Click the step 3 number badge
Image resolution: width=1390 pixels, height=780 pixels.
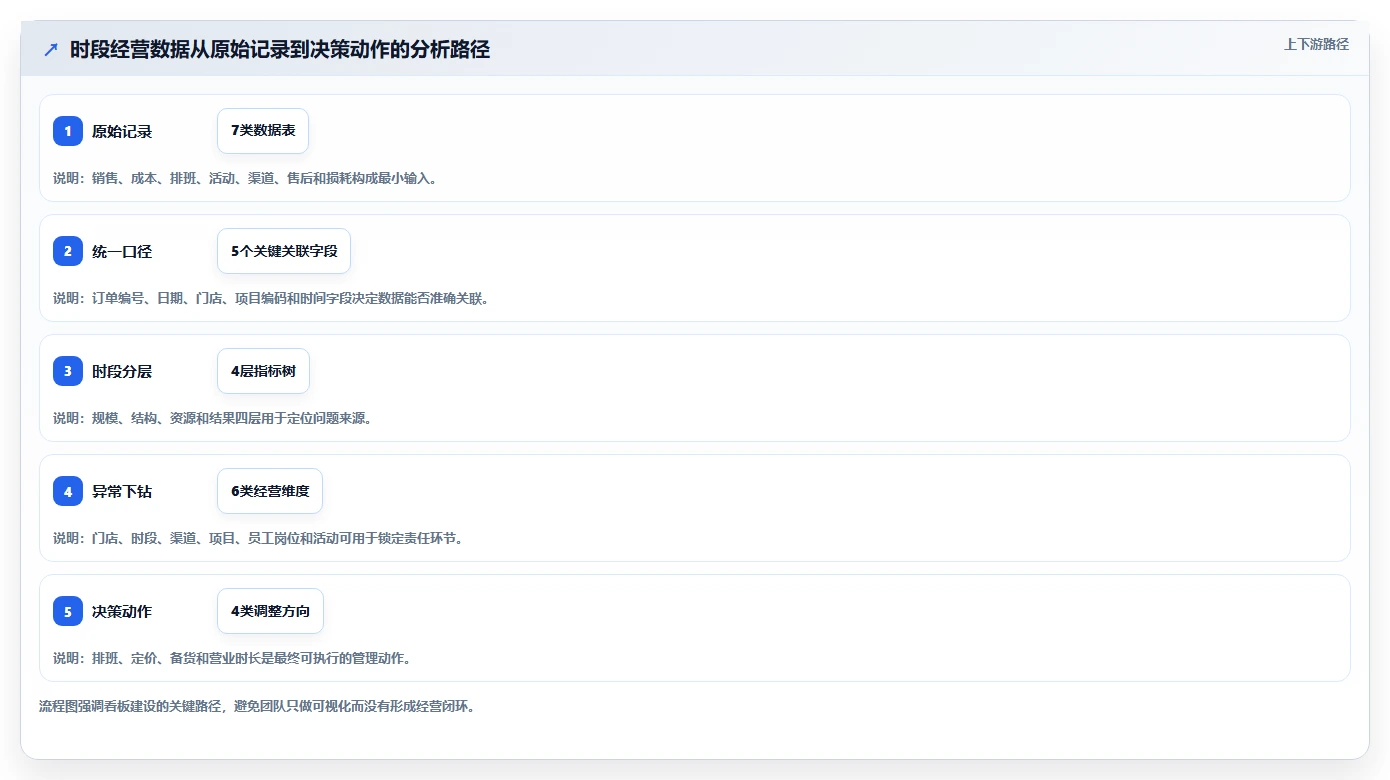point(68,371)
